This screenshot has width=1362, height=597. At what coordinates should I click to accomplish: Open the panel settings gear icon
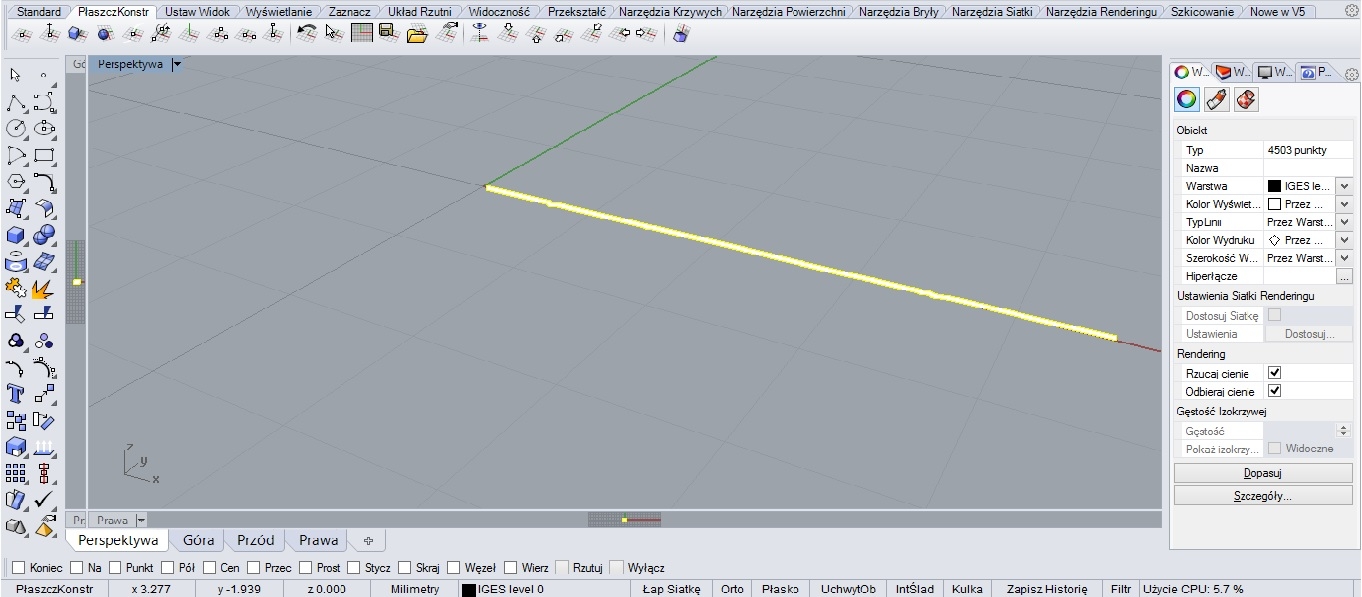[1351, 74]
